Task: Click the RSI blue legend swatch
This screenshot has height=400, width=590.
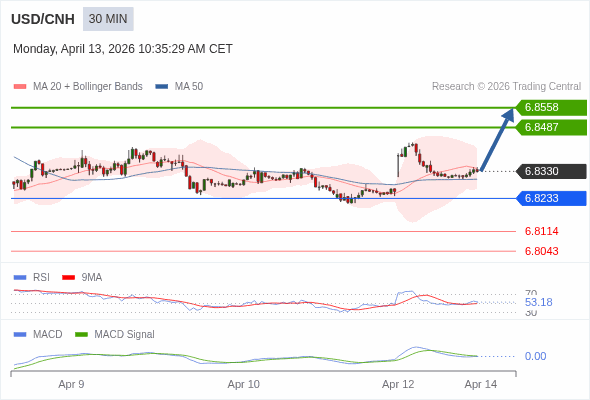Action: click(x=20, y=277)
